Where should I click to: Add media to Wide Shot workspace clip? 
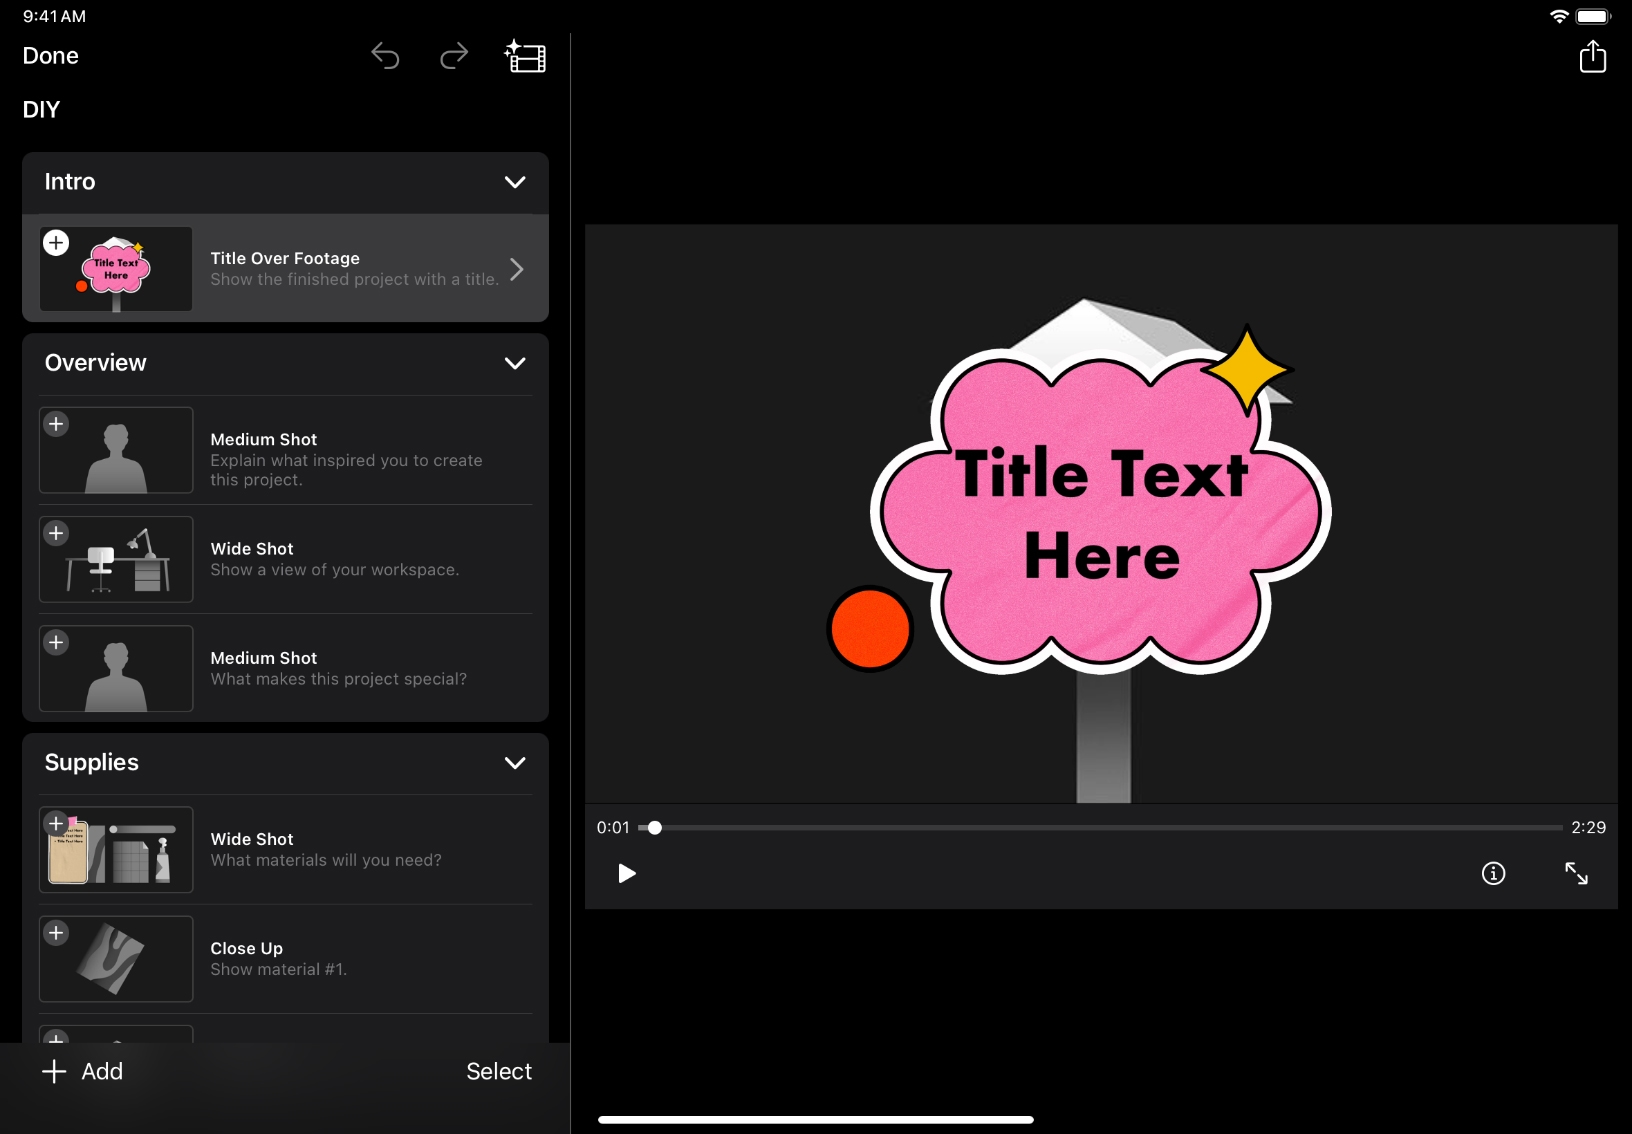click(56, 533)
